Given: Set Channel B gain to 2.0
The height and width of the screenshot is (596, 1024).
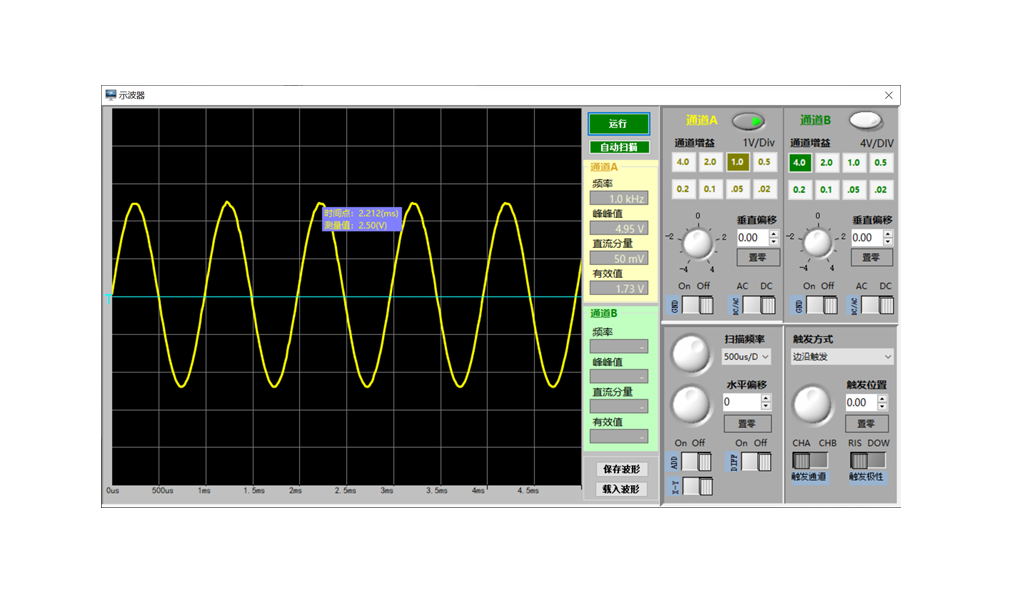Looking at the screenshot, I should click(826, 162).
